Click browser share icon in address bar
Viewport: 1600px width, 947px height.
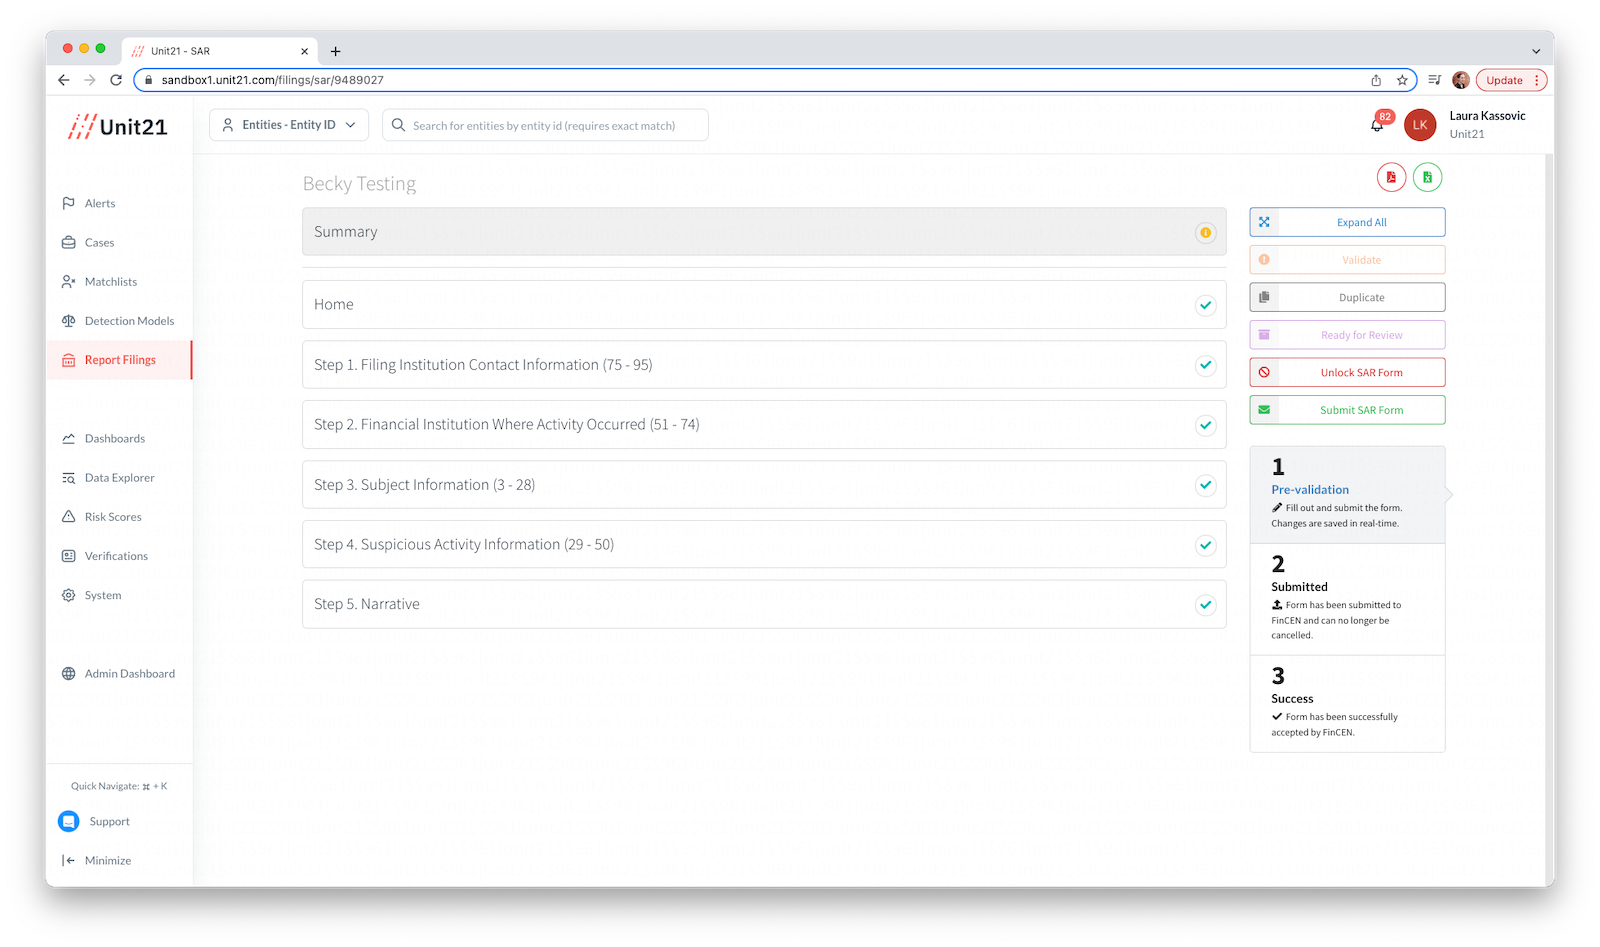click(x=1376, y=80)
